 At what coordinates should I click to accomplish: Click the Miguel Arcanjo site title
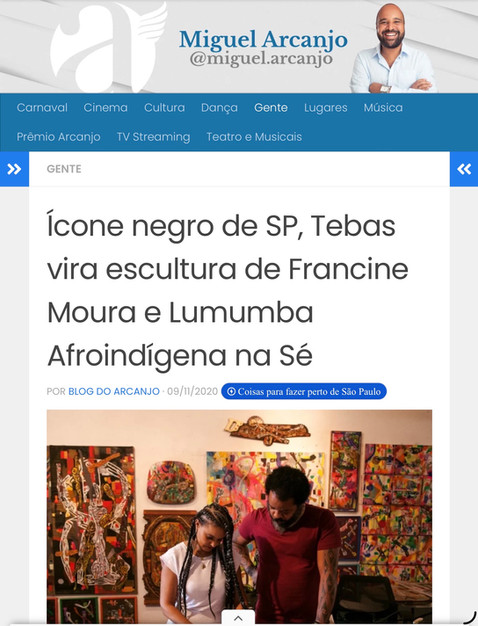click(263, 40)
